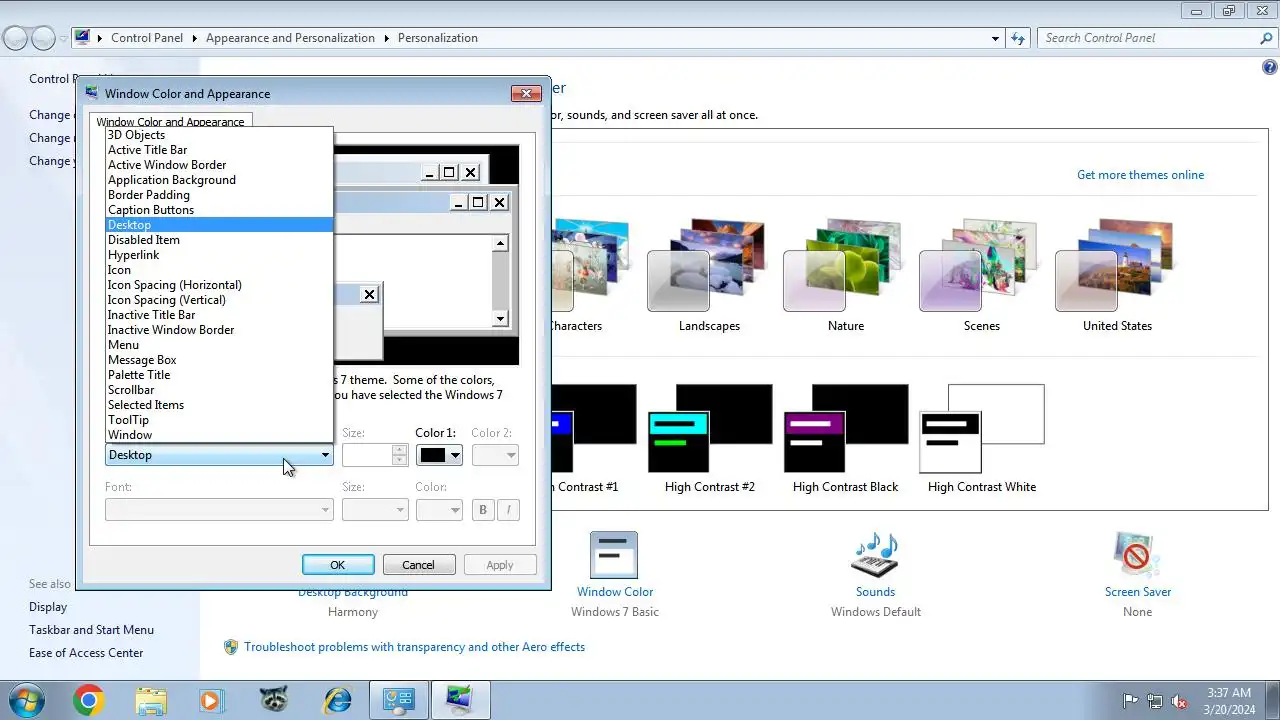
Task: Choose ToolTip in the item list
Action: pyautogui.click(x=219, y=420)
